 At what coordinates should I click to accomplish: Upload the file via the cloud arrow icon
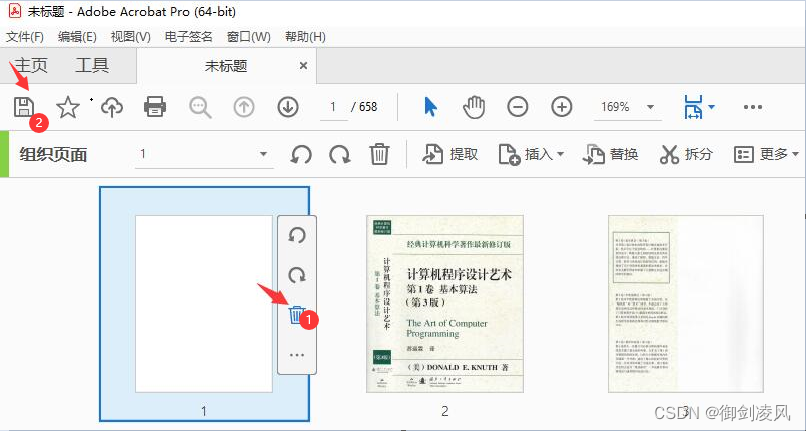pyautogui.click(x=112, y=107)
